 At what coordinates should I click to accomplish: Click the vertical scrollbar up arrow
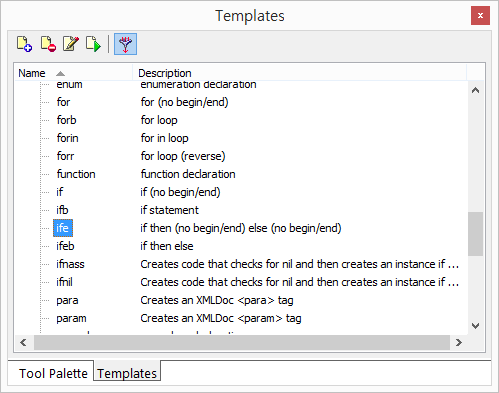pyautogui.click(x=476, y=90)
